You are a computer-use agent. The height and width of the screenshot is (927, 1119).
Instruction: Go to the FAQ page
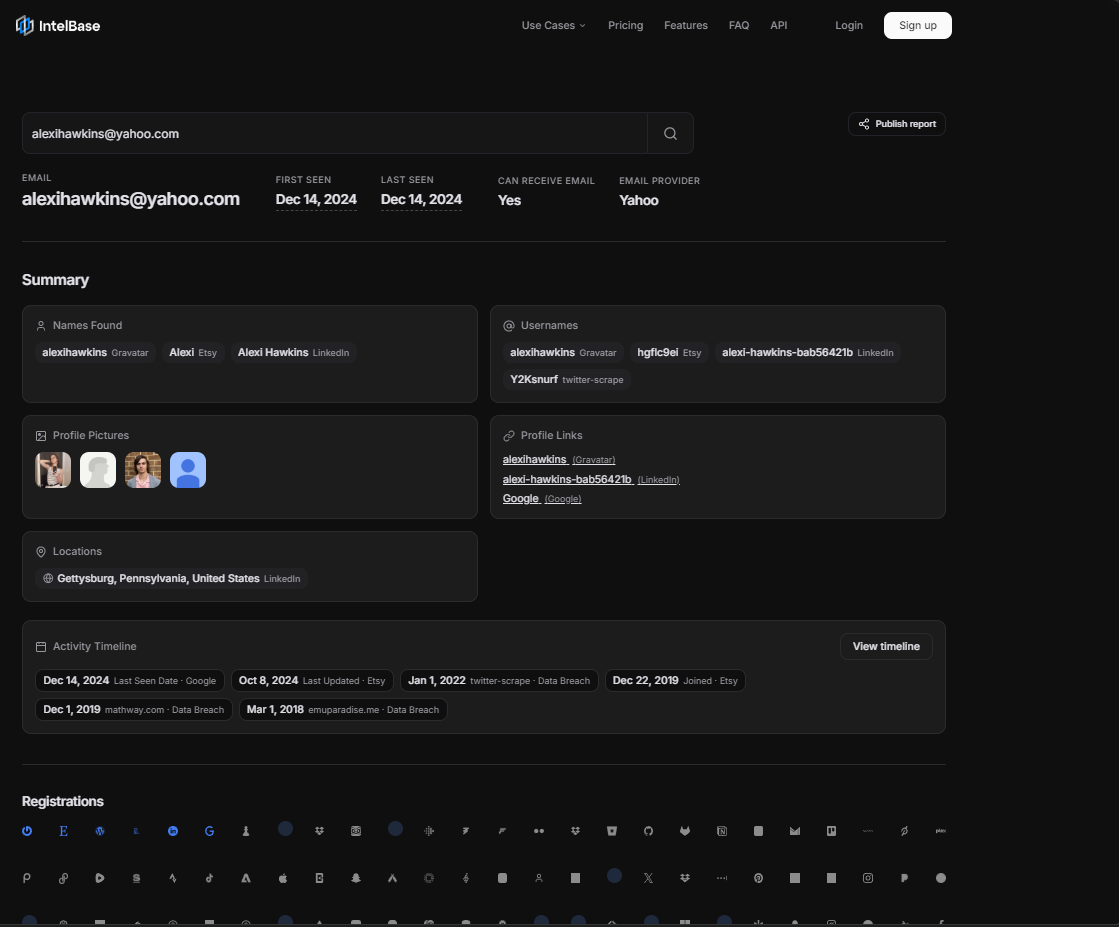(x=739, y=25)
